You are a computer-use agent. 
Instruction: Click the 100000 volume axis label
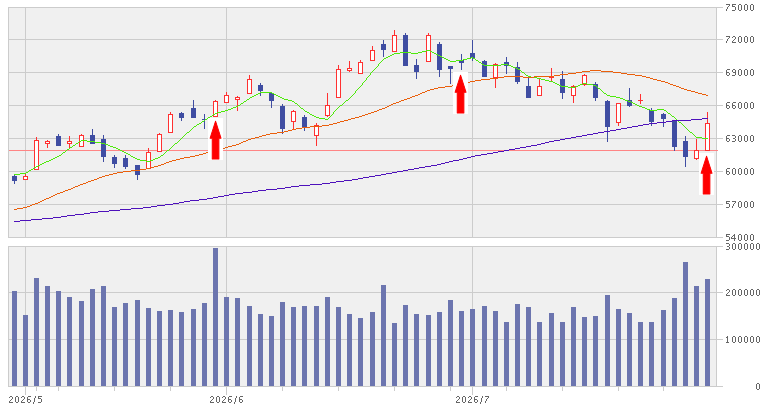tap(743, 340)
